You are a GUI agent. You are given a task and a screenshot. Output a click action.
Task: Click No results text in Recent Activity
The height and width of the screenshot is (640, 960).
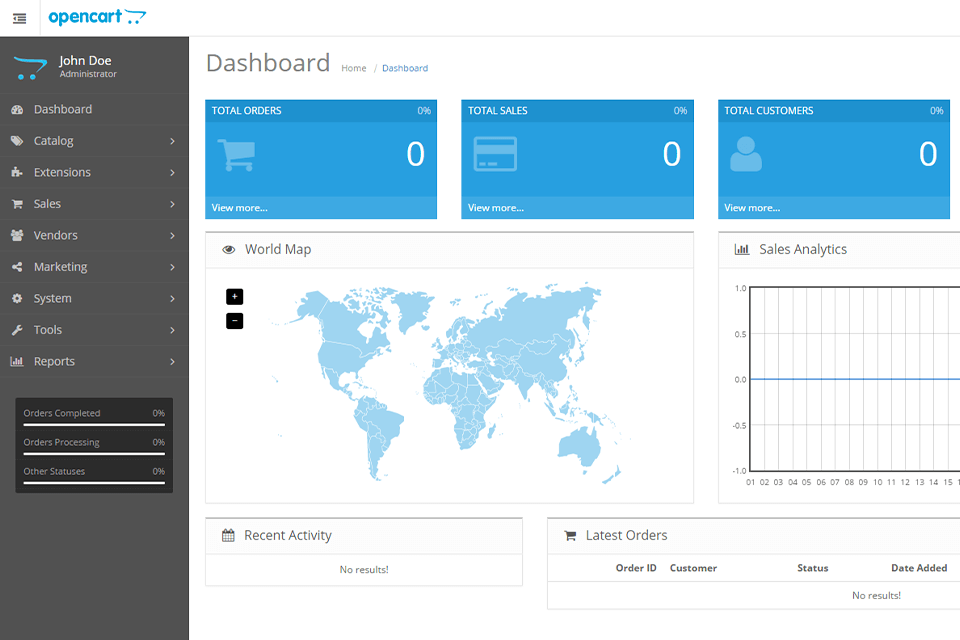(364, 570)
